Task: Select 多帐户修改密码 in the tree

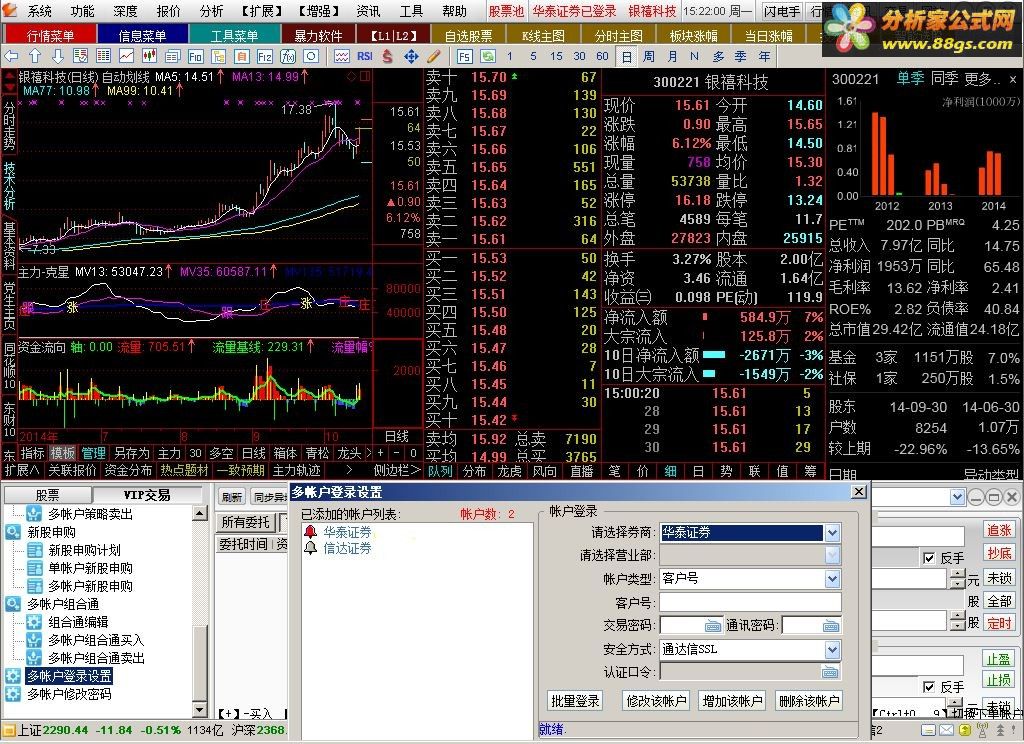Action: click(x=69, y=694)
